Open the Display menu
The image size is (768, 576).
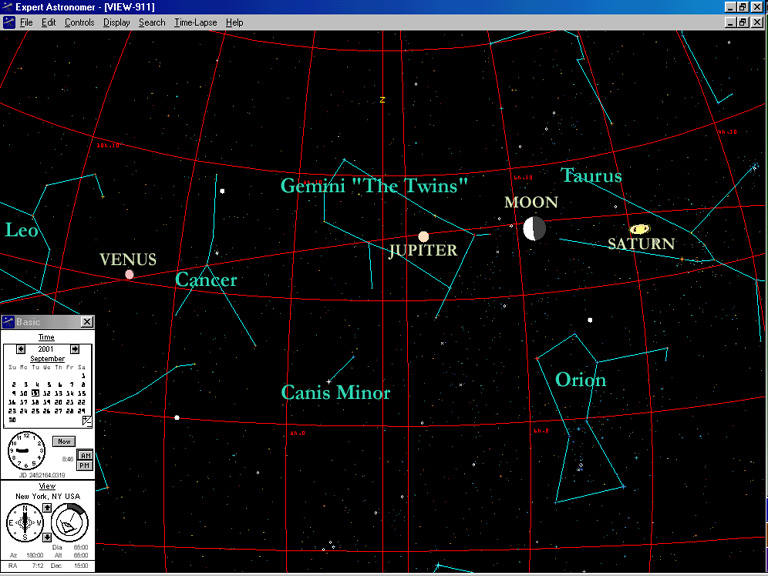(116, 22)
